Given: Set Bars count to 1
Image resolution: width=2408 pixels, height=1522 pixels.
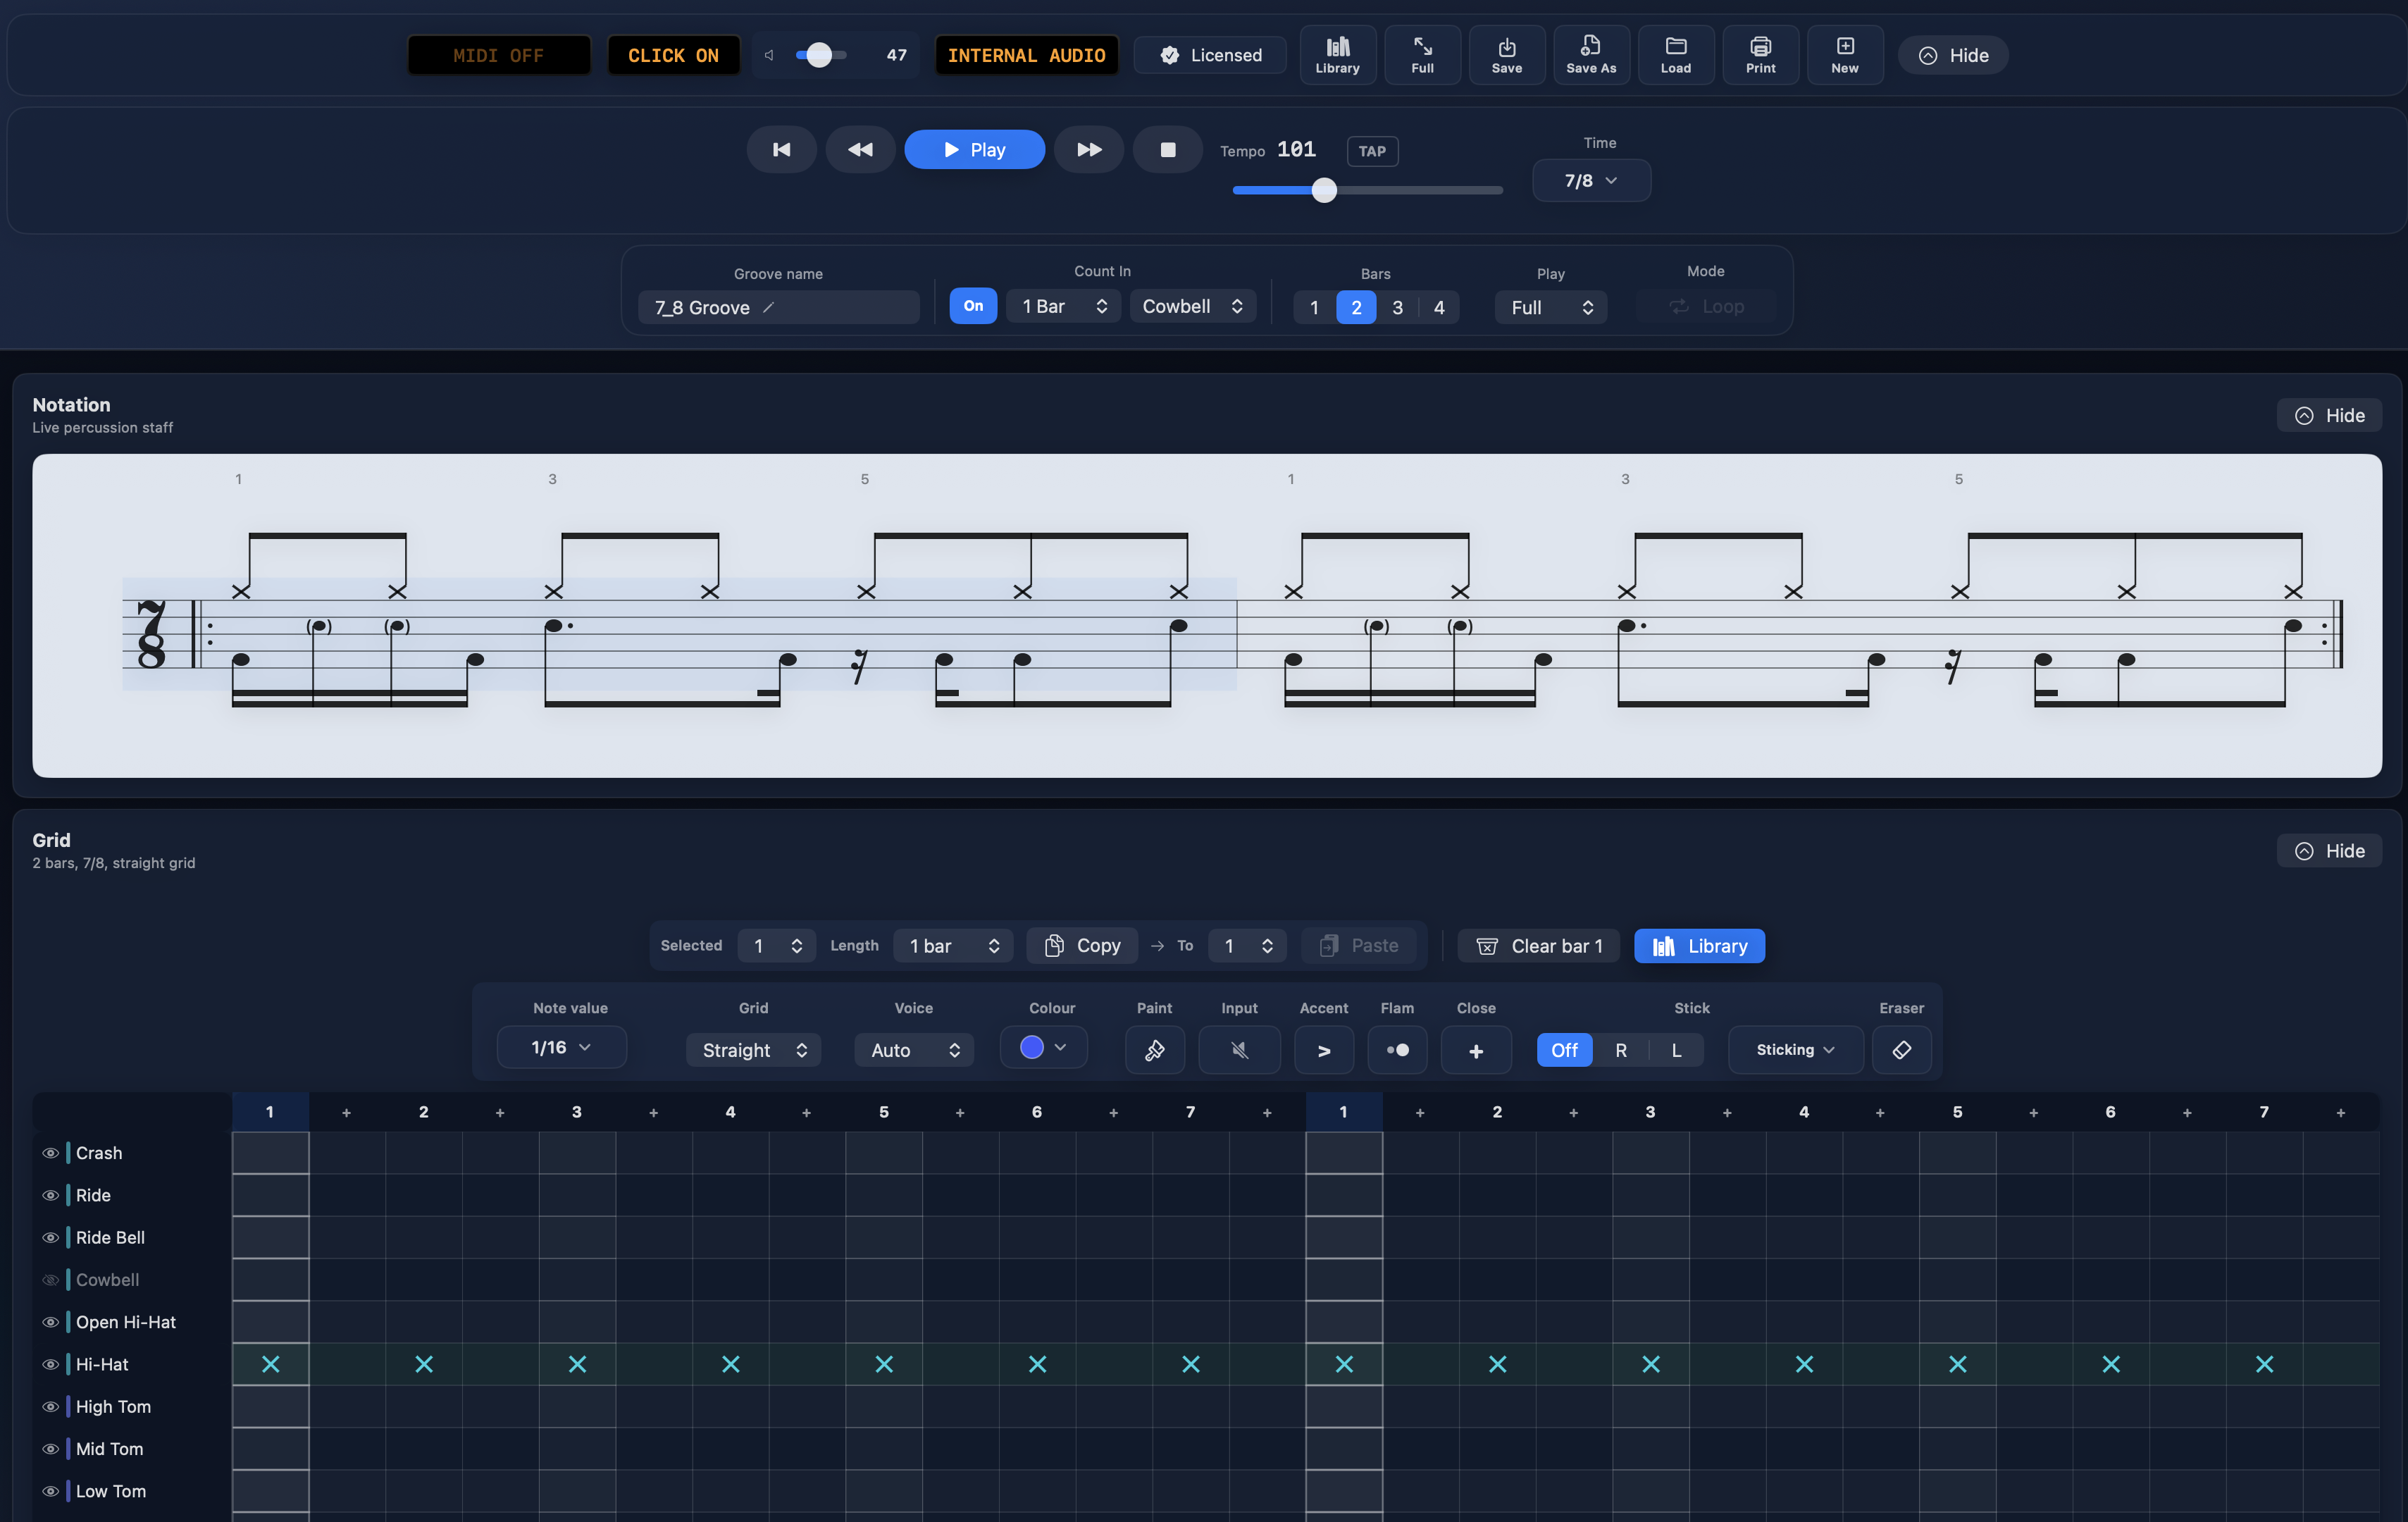Looking at the screenshot, I should [1314, 307].
